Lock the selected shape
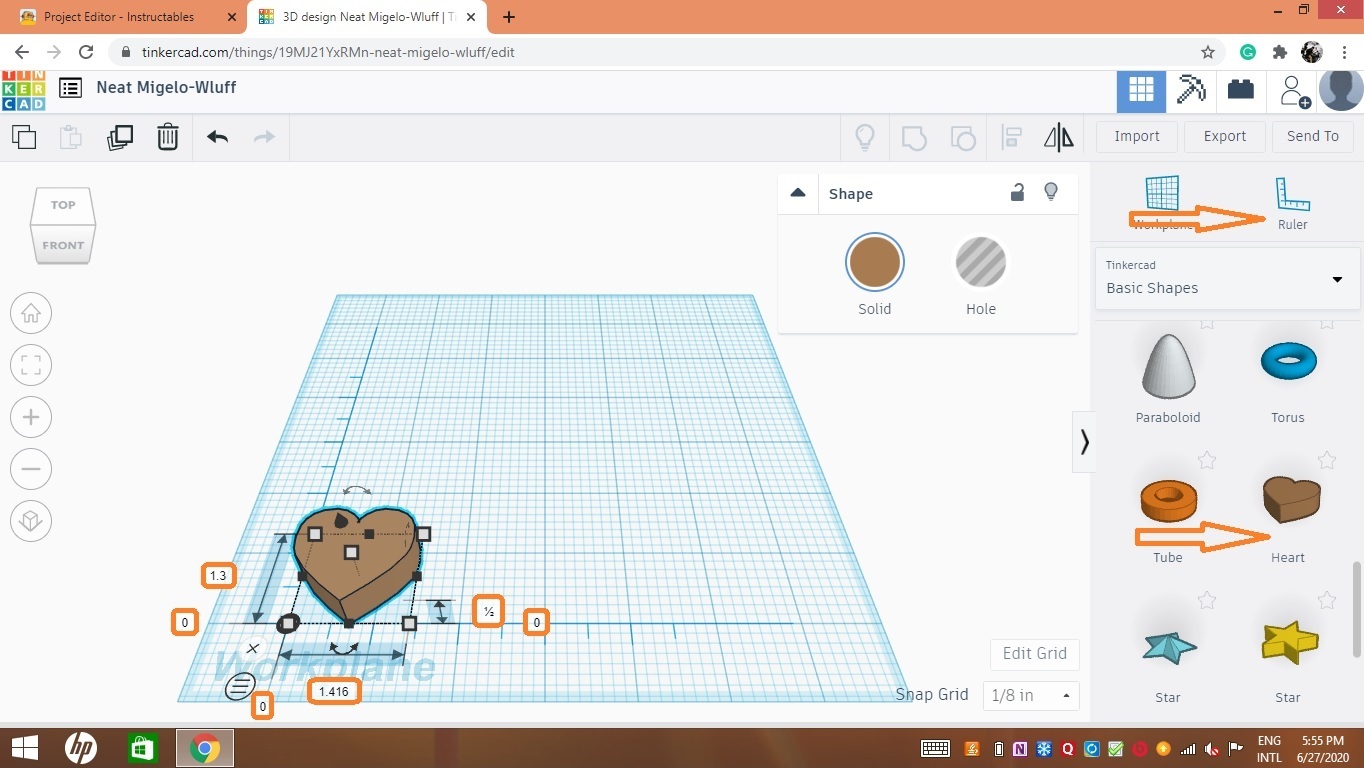Viewport: 1364px width, 768px height. pos(1017,191)
